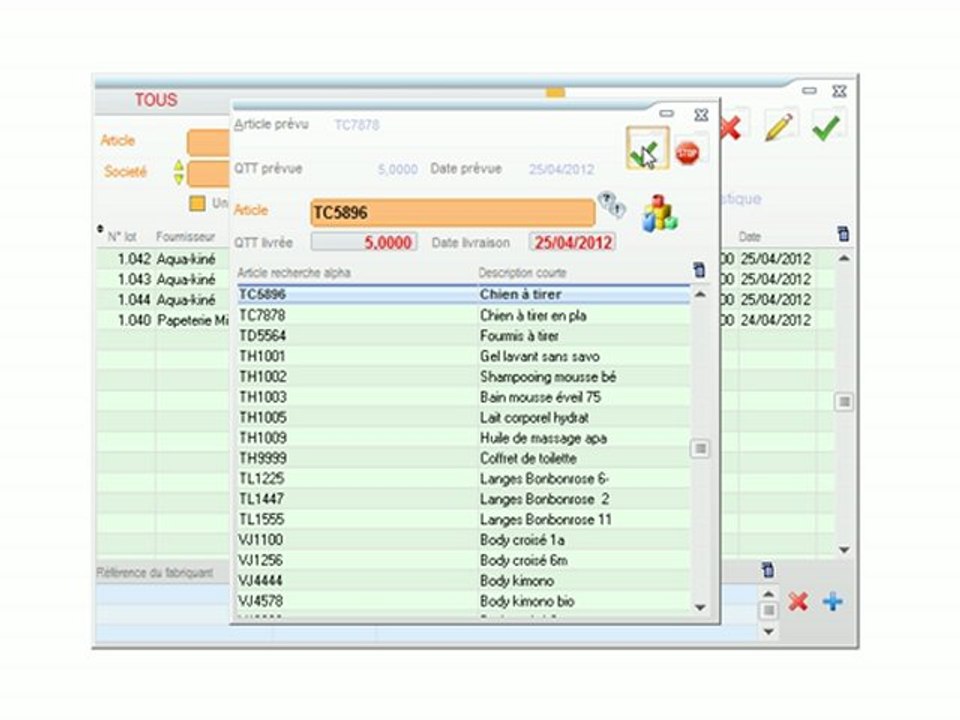
Task: Click the yellow pencil edit icon
Action: tap(779, 126)
